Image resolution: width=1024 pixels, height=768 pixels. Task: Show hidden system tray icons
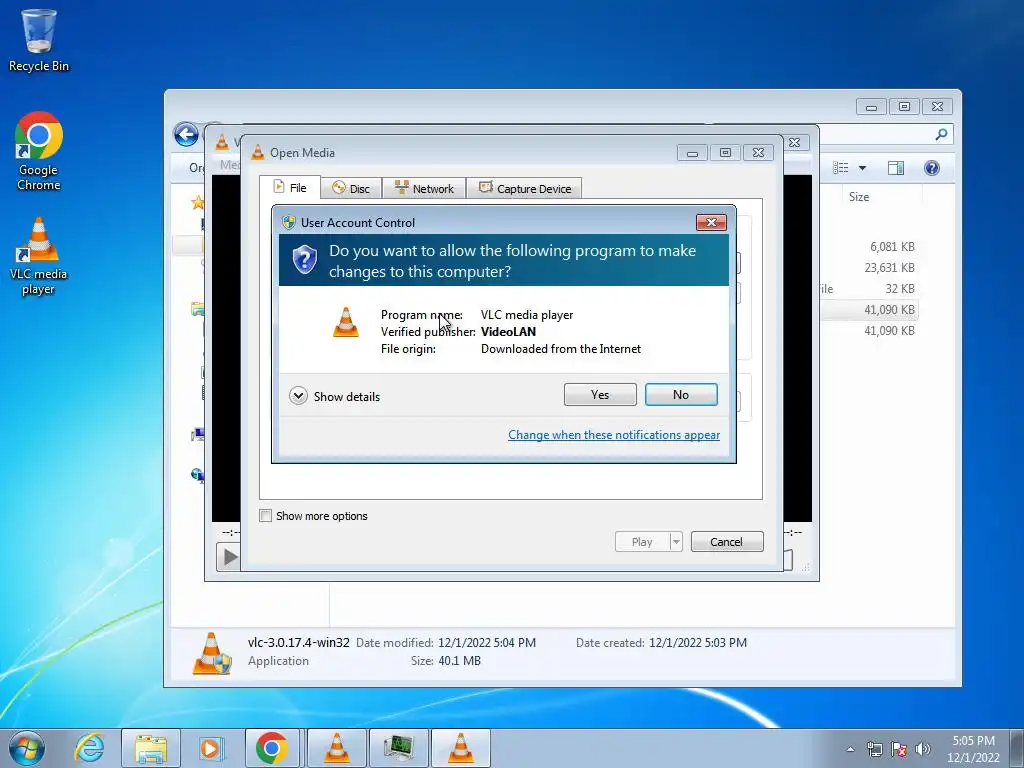click(850, 749)
